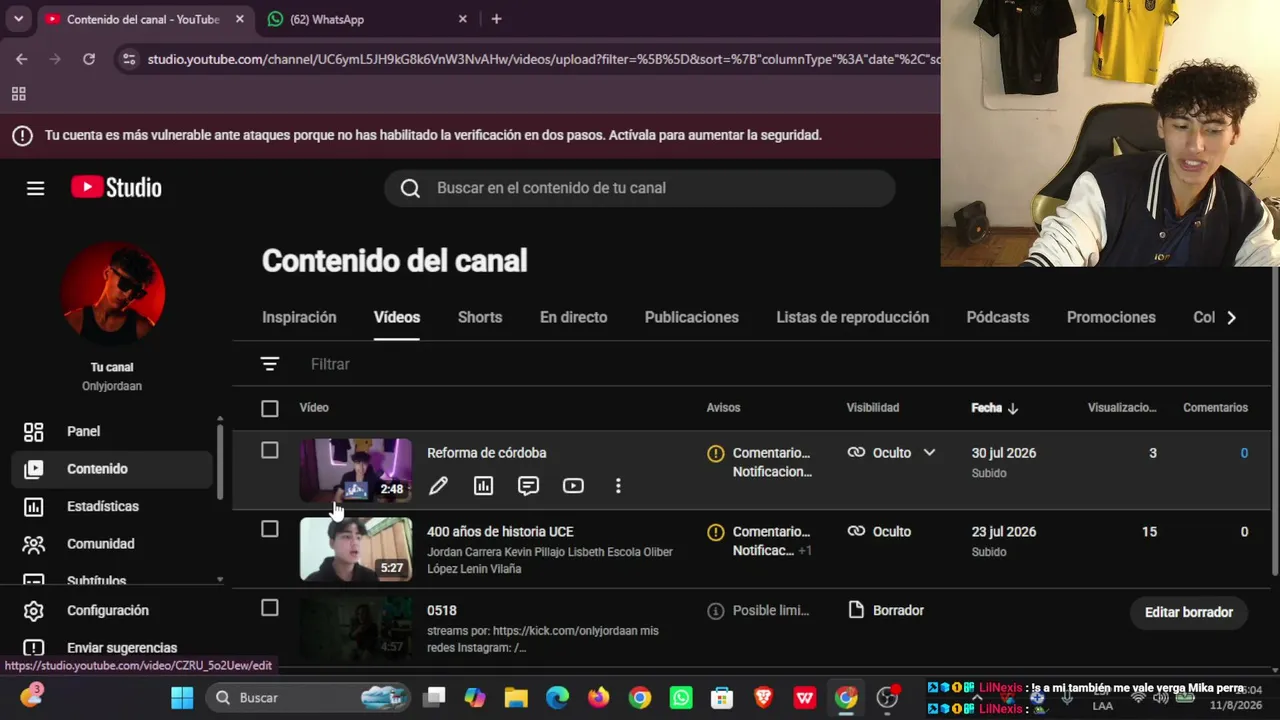This screenshot has width=1280, height=720.
Task: Click the sidebar vertical scrollbar
Action: (x=220, y=460)
